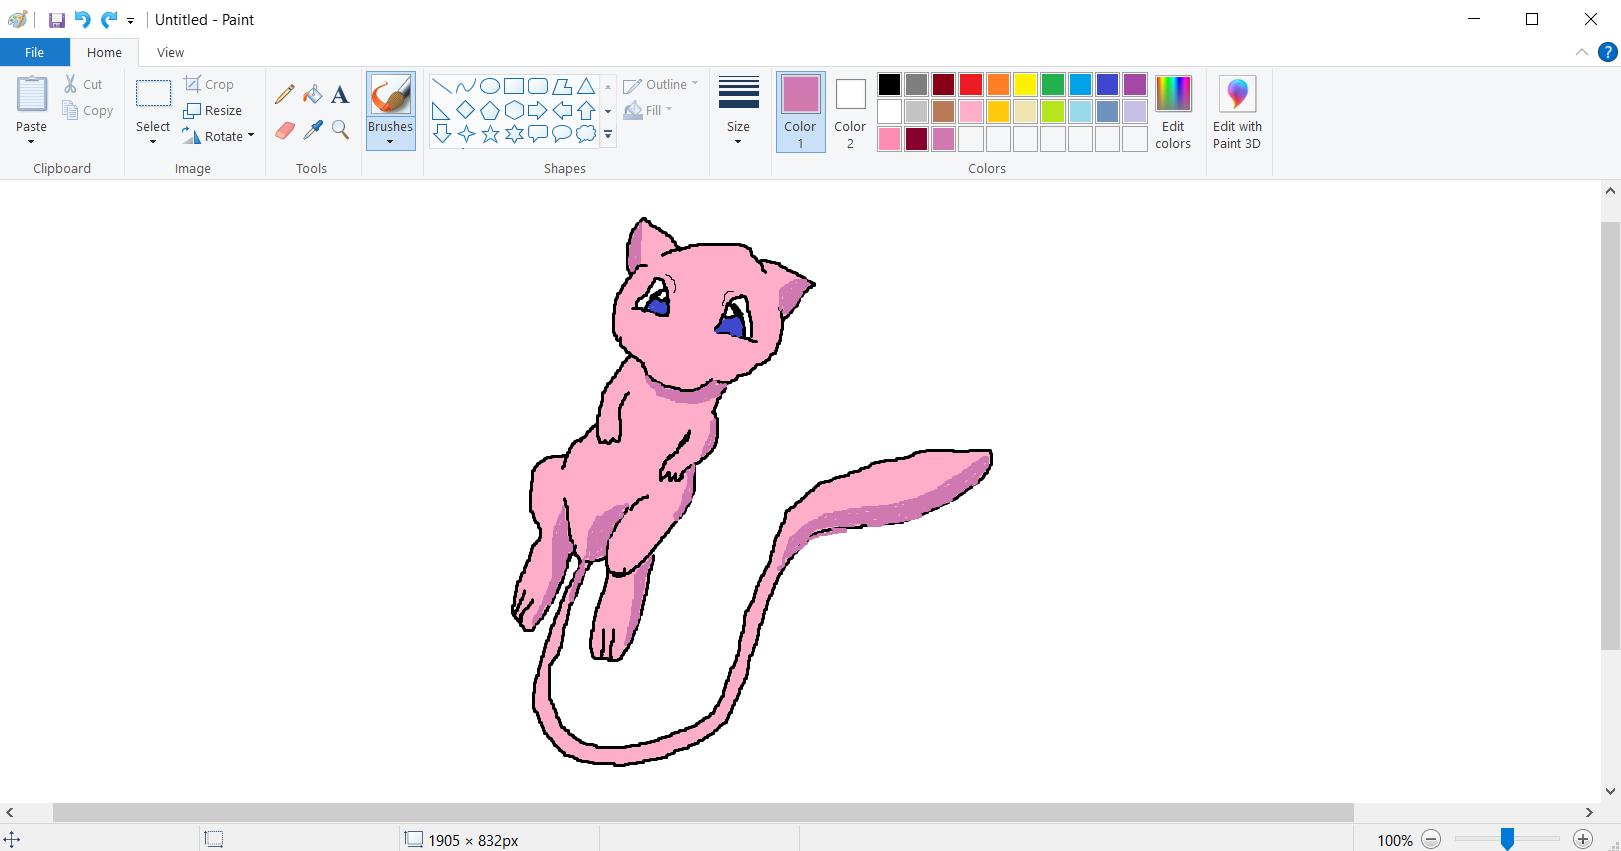Pick the red color swatch
The width and height of the screenshot is (1621, 851).
971,84
